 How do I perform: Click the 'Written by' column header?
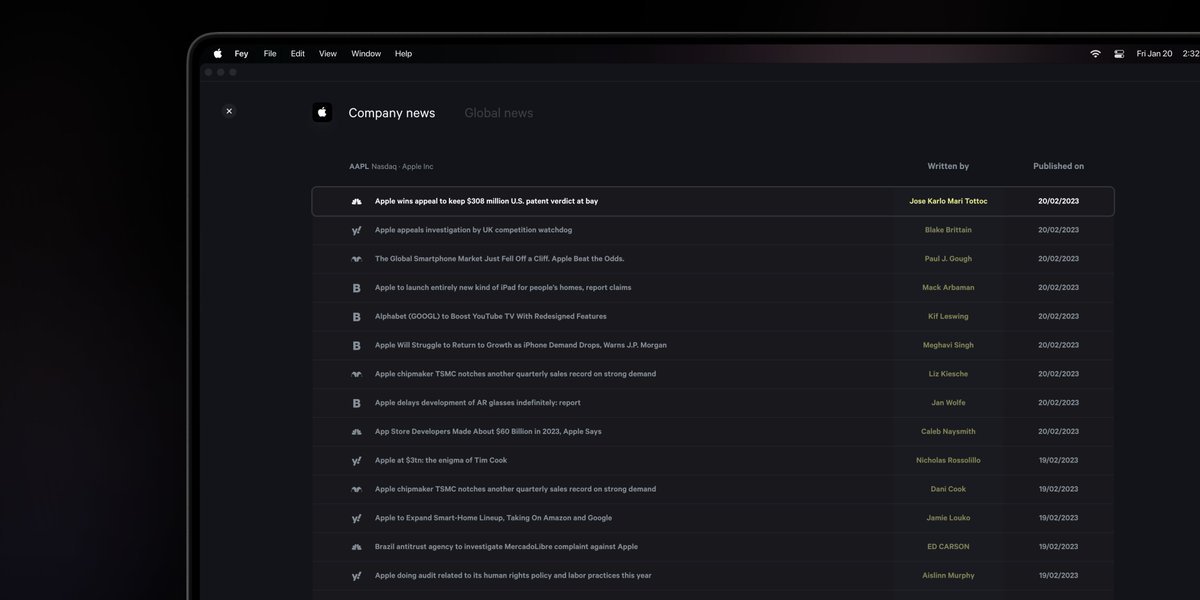click(948, 167)
